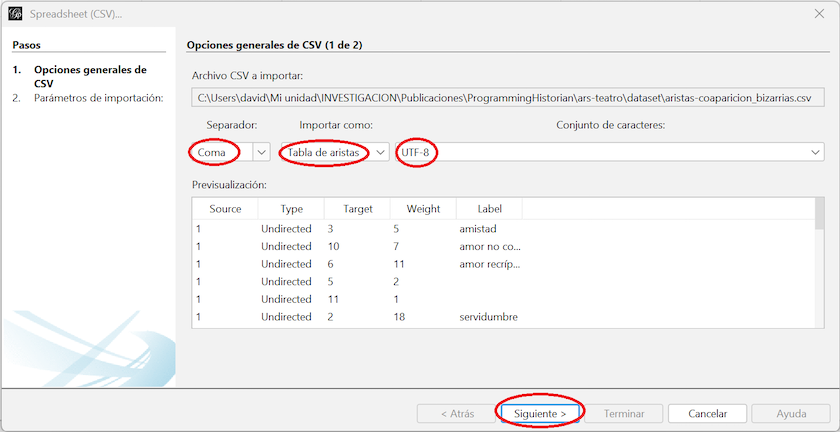Click the UTF-8 character set field
This screenshot has width=840, height=432.
(600, 152)
